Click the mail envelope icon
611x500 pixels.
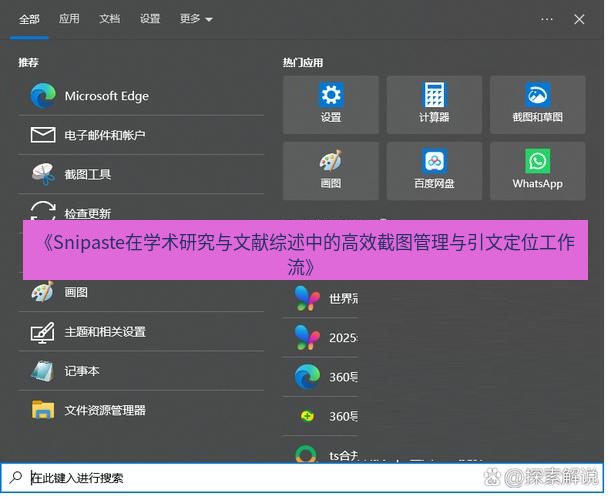pyautogui.click(x=43, y=135)
